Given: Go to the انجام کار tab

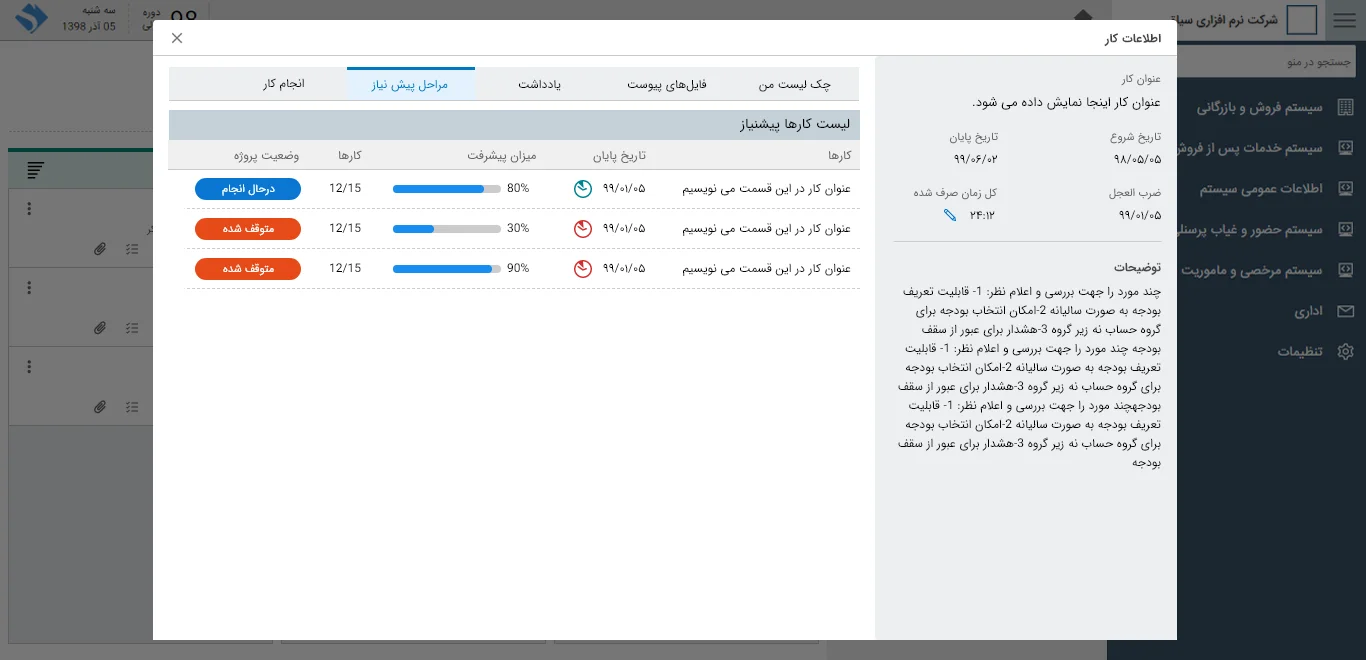Looking at the screenshot, I should coord(284,84).
